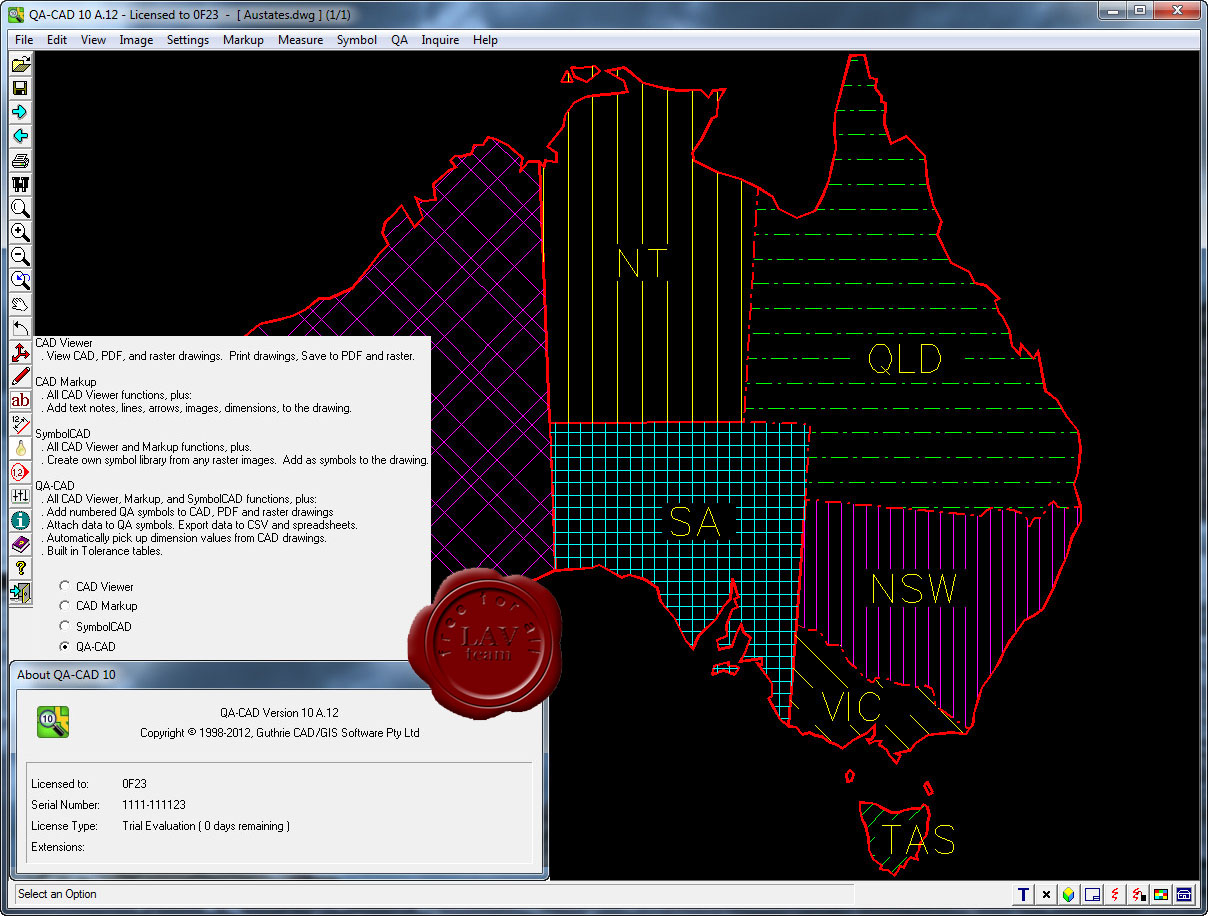1208x916 pixels.
Task: Select the CAD Markup radio button
Action: point(65,605)
